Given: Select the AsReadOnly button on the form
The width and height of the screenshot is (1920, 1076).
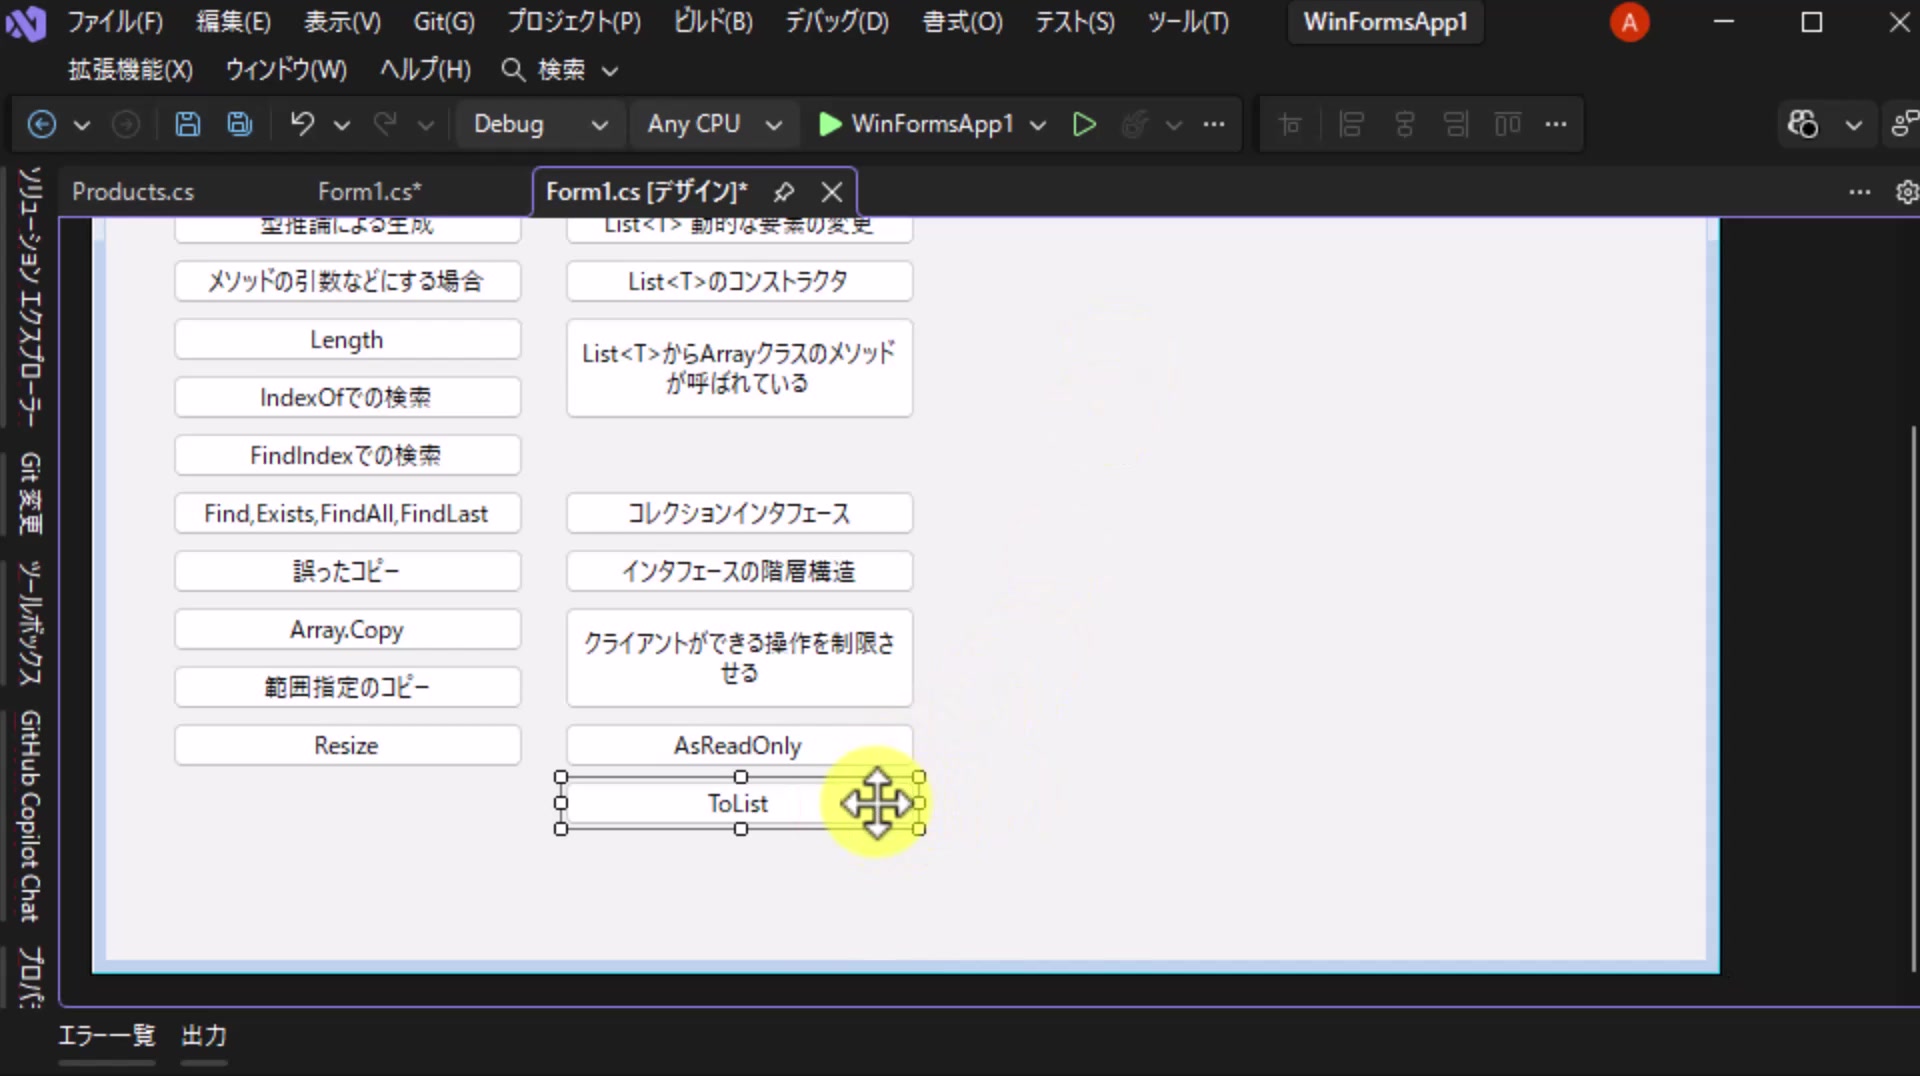Looking at the screenshot, I should [x=739, y=746].
